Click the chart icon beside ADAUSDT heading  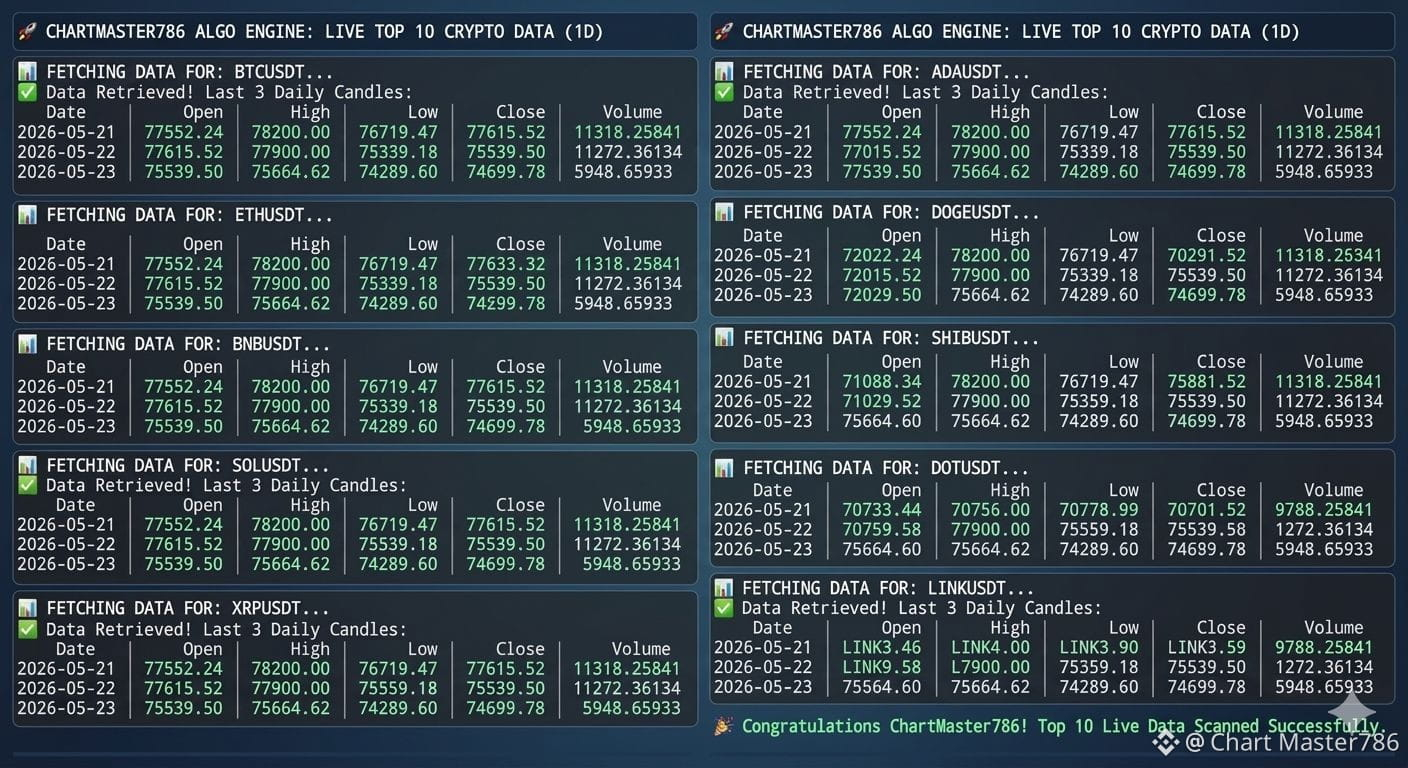click(724, 72)
